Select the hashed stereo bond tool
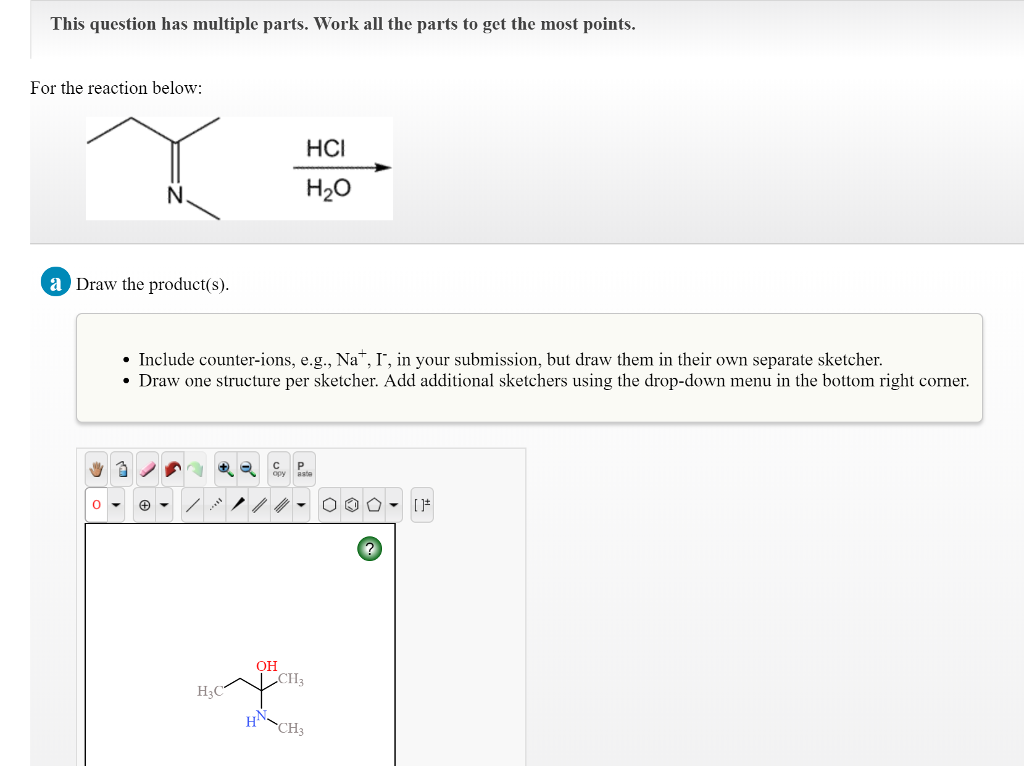The width and height of the screenshot is (1024, 766). [215, 504]
